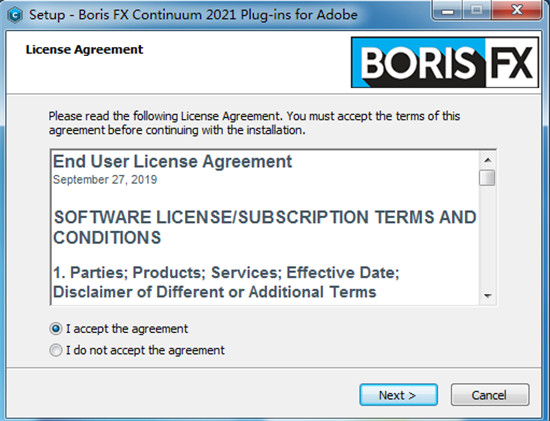Click the license text scroll-up arrow

(x=487, y=160)
